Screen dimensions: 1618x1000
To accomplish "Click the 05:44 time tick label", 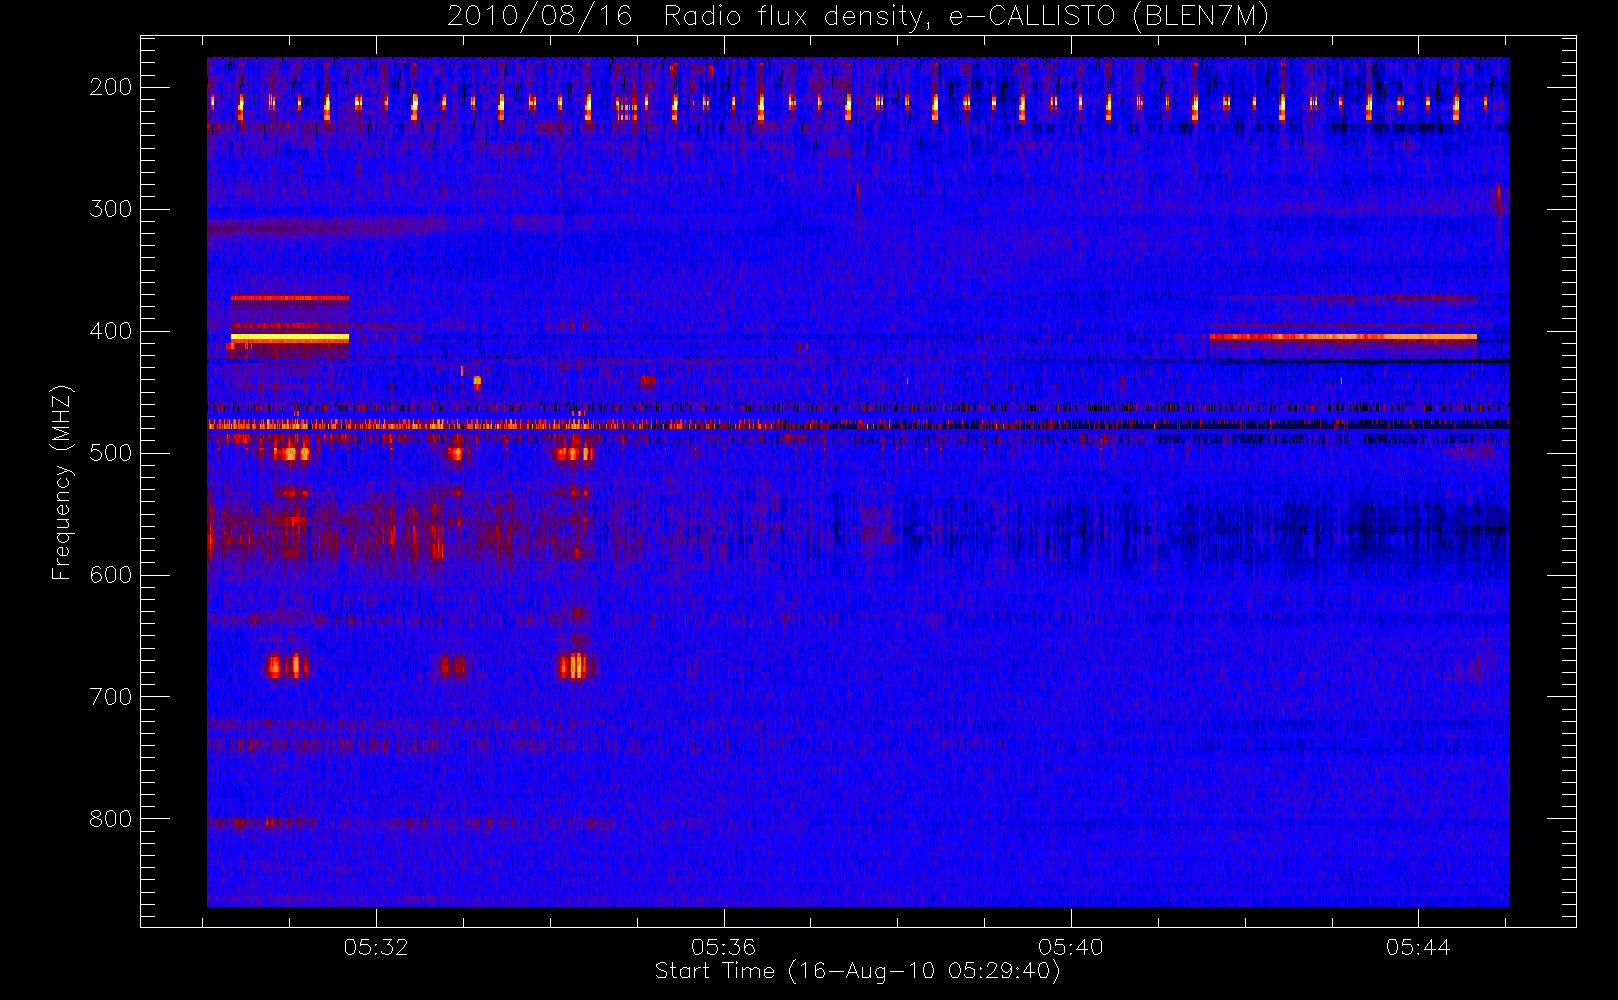I will click(x=1418, y=947).
